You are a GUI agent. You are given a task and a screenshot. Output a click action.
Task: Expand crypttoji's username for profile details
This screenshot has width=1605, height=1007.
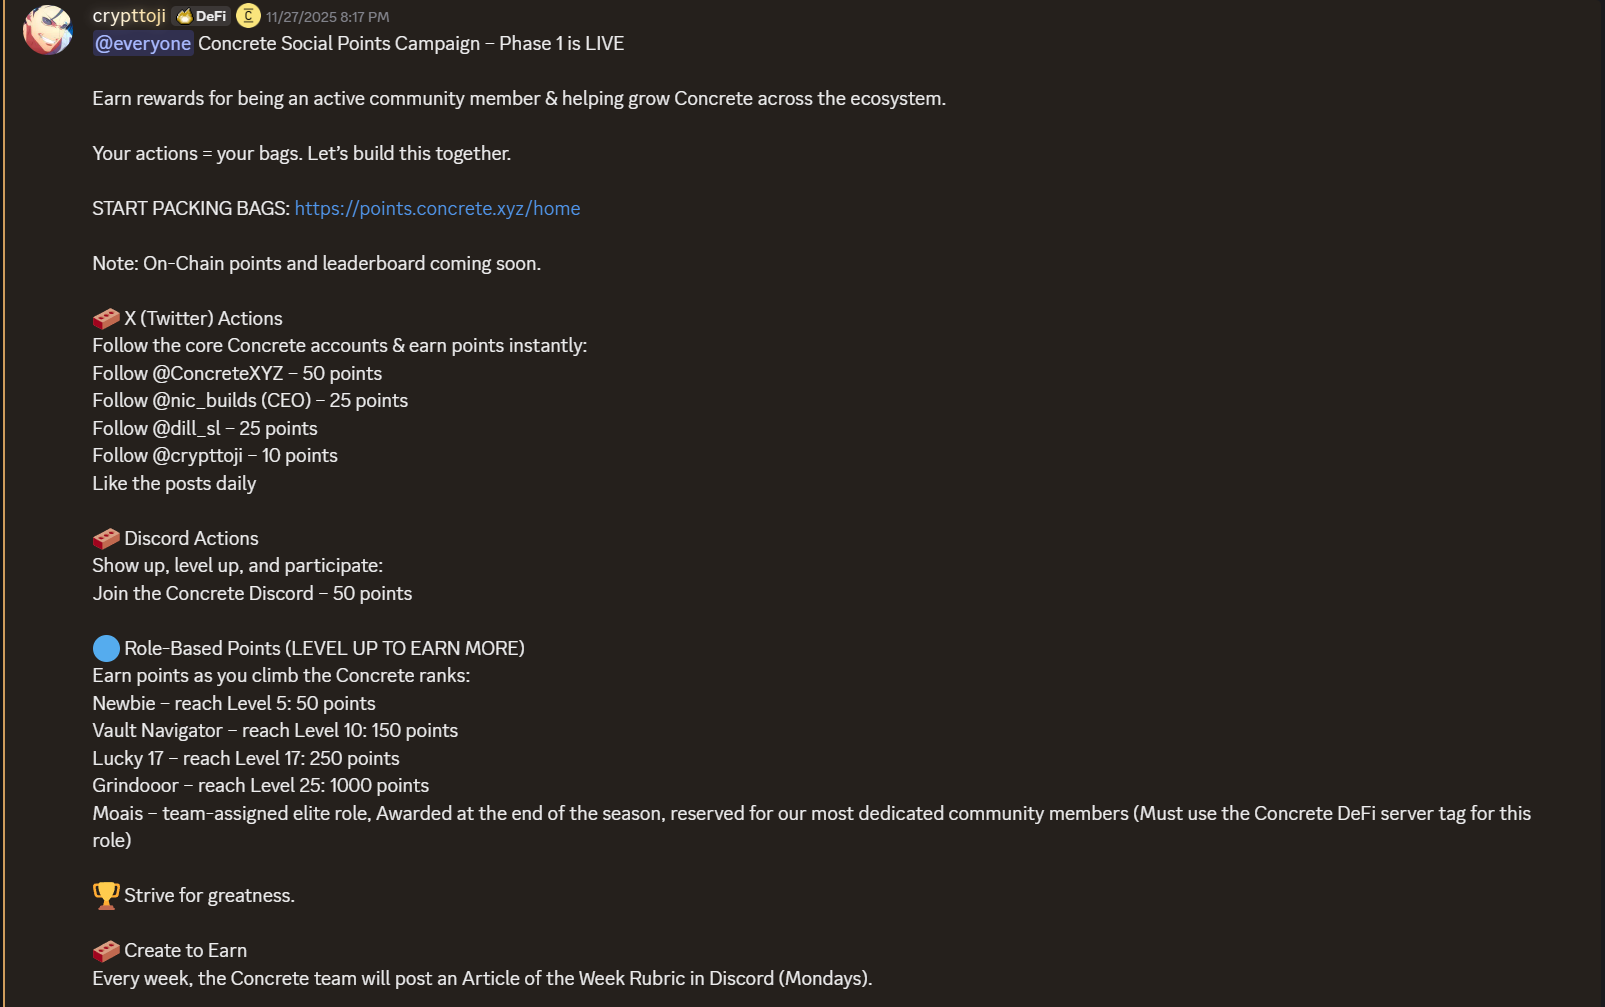pyautogui.click(x=128, y=15)
